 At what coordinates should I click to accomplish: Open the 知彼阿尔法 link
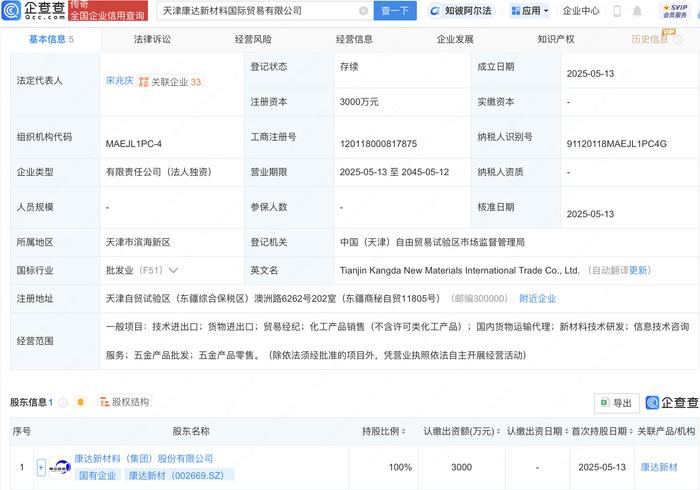(x=461, y=11)
